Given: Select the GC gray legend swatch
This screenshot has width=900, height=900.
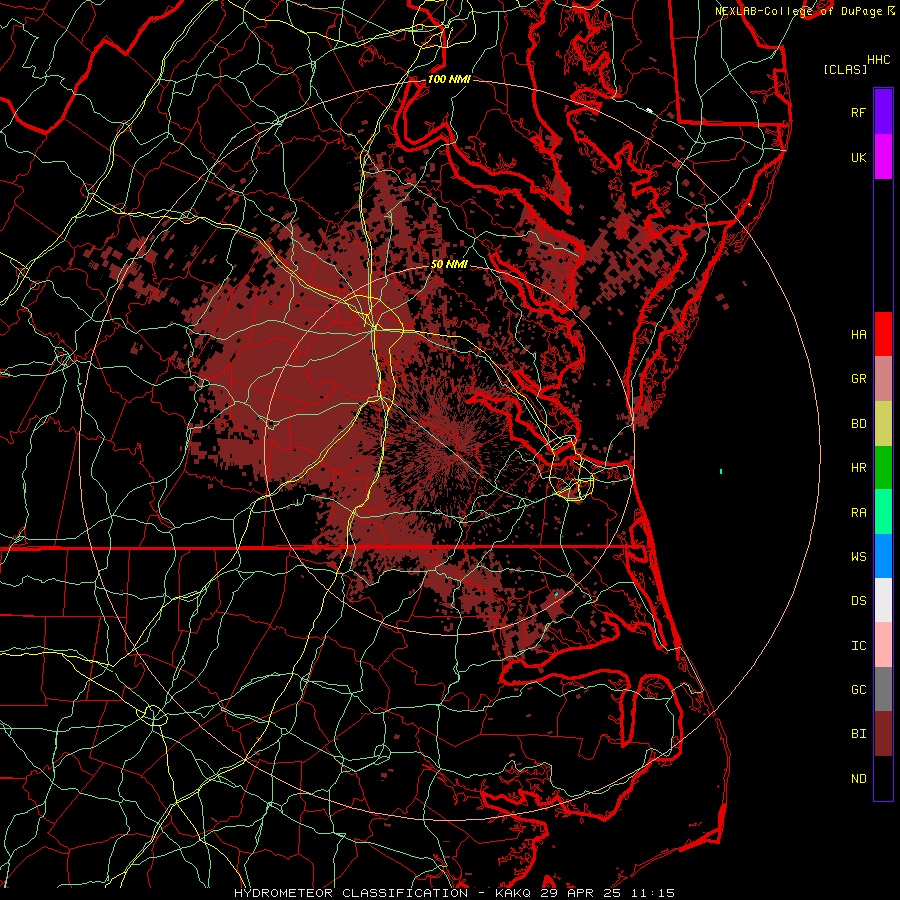Looking at the screenshot, I should coord(883,689).
